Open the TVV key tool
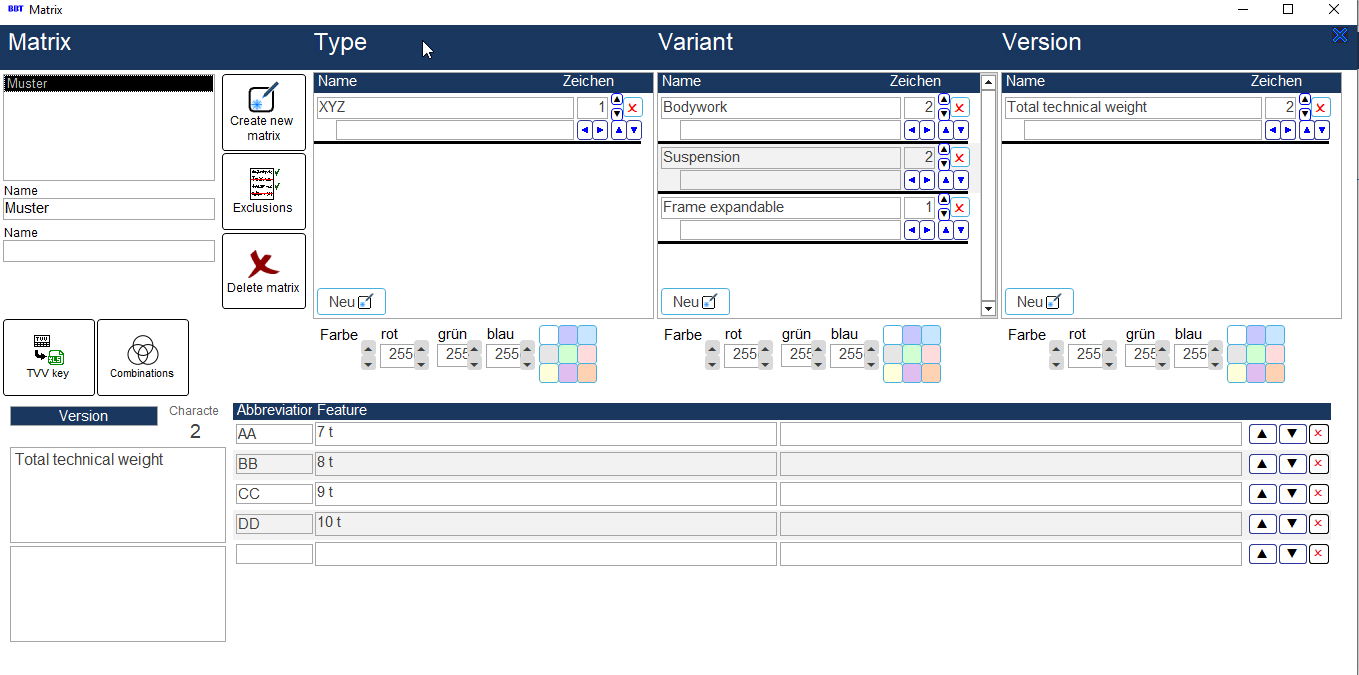This screenshot has height=675, width=1359. (x=49, y=357)
